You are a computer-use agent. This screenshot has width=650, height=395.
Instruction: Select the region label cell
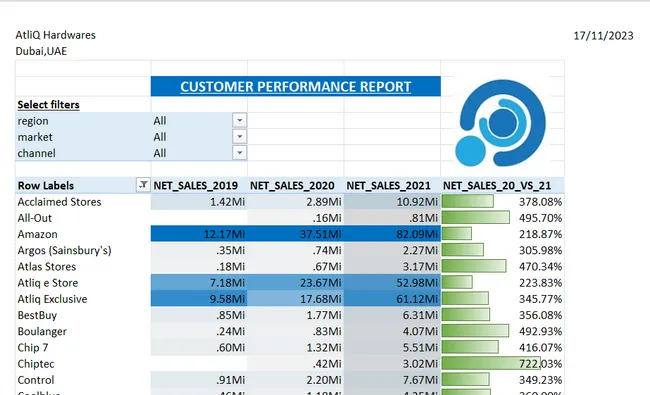[83, 121]
